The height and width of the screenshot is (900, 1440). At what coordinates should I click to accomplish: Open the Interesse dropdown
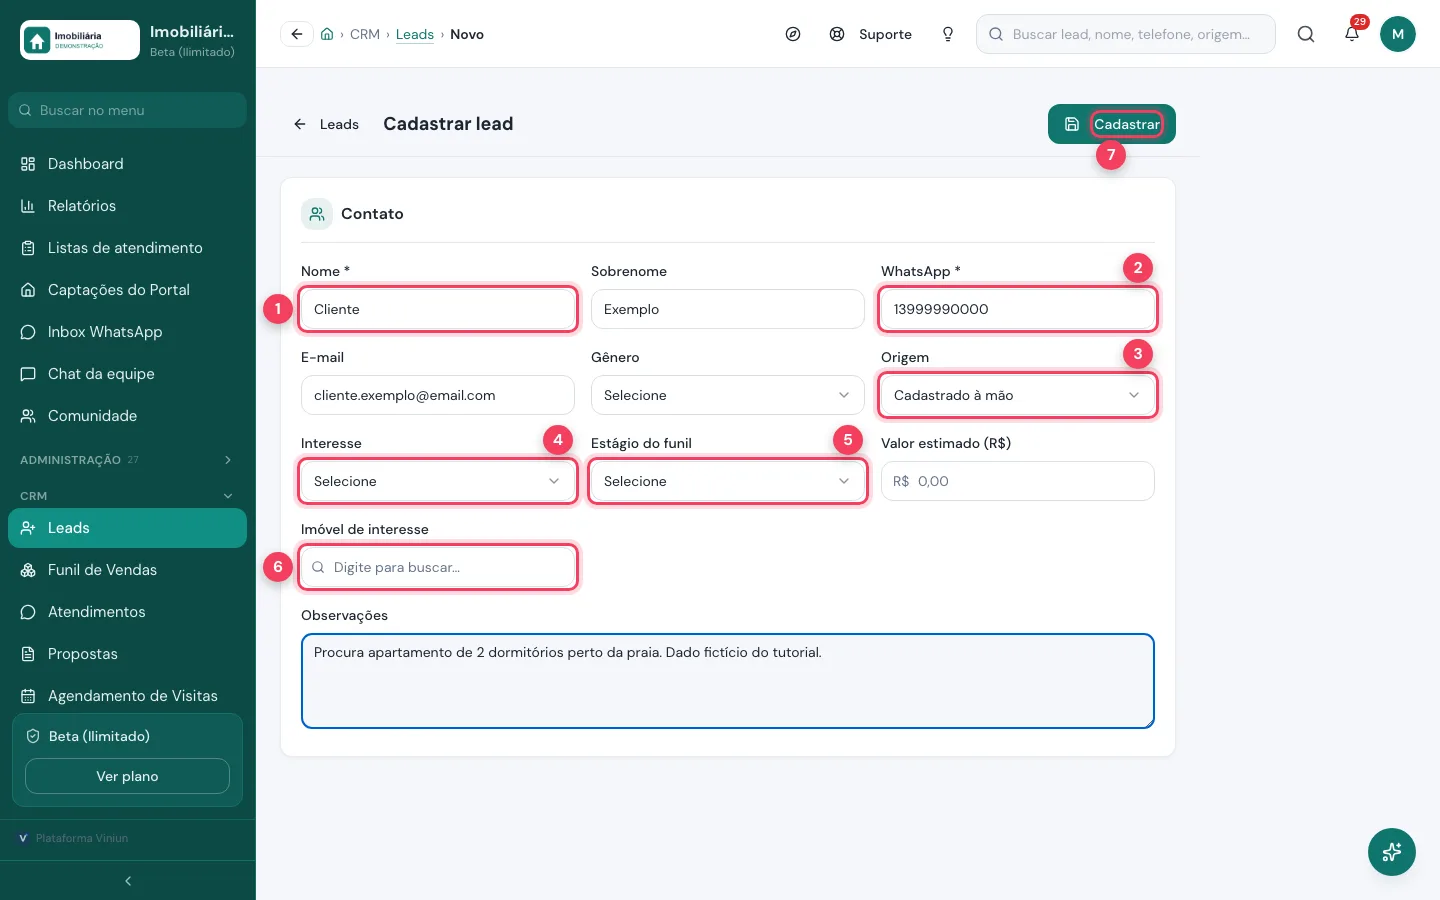[438, 481]
